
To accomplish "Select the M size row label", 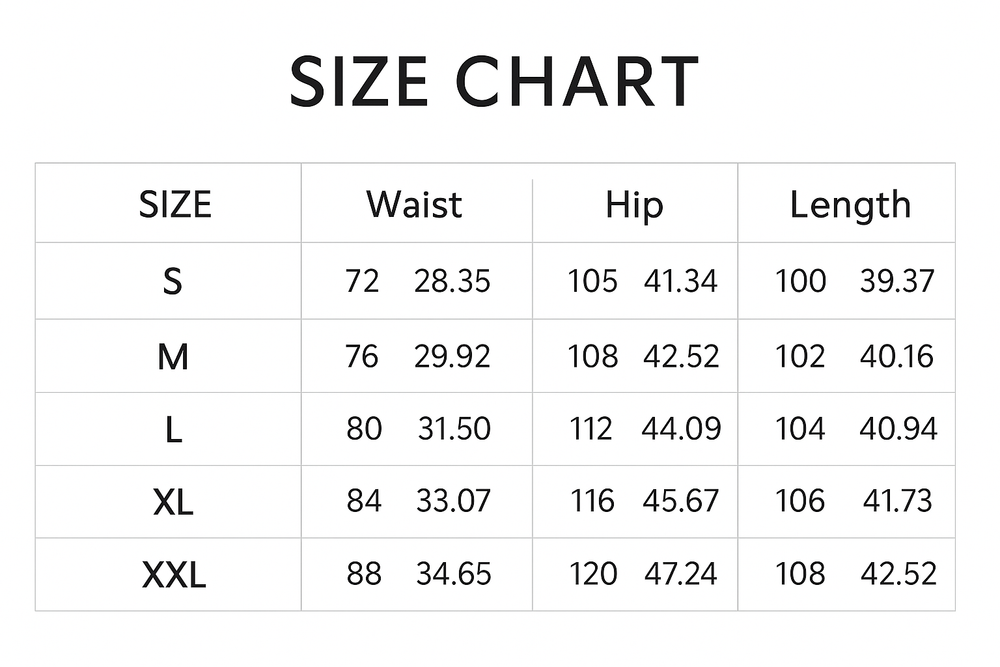I will [x=173, y=357].
